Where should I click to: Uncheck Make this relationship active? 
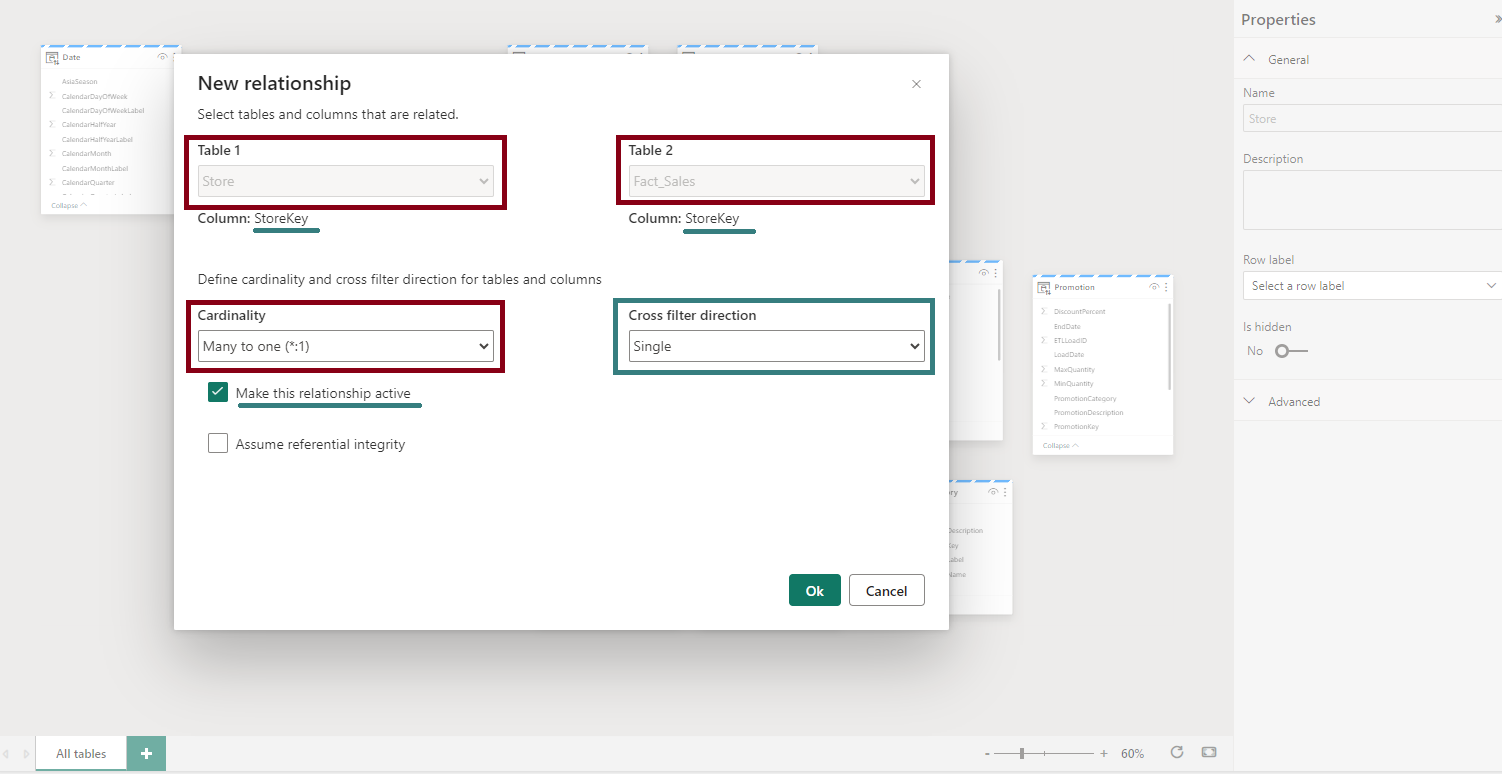(218, 392)
